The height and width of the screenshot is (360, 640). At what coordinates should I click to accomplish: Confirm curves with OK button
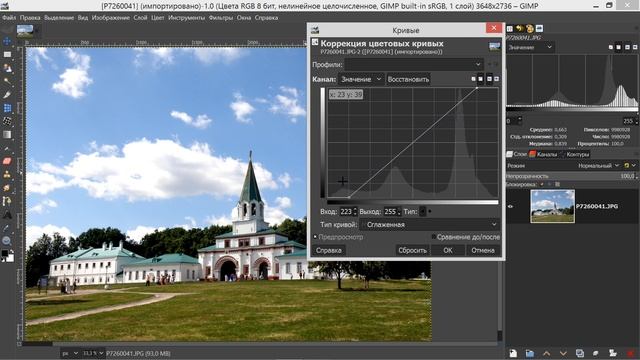448,250
